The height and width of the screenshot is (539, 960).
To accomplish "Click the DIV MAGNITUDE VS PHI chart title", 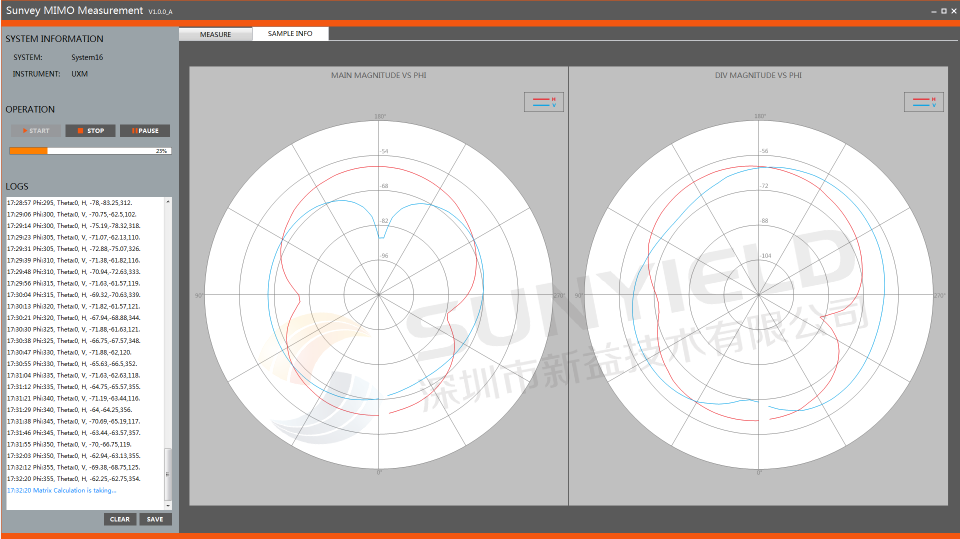I will [758, 75].
